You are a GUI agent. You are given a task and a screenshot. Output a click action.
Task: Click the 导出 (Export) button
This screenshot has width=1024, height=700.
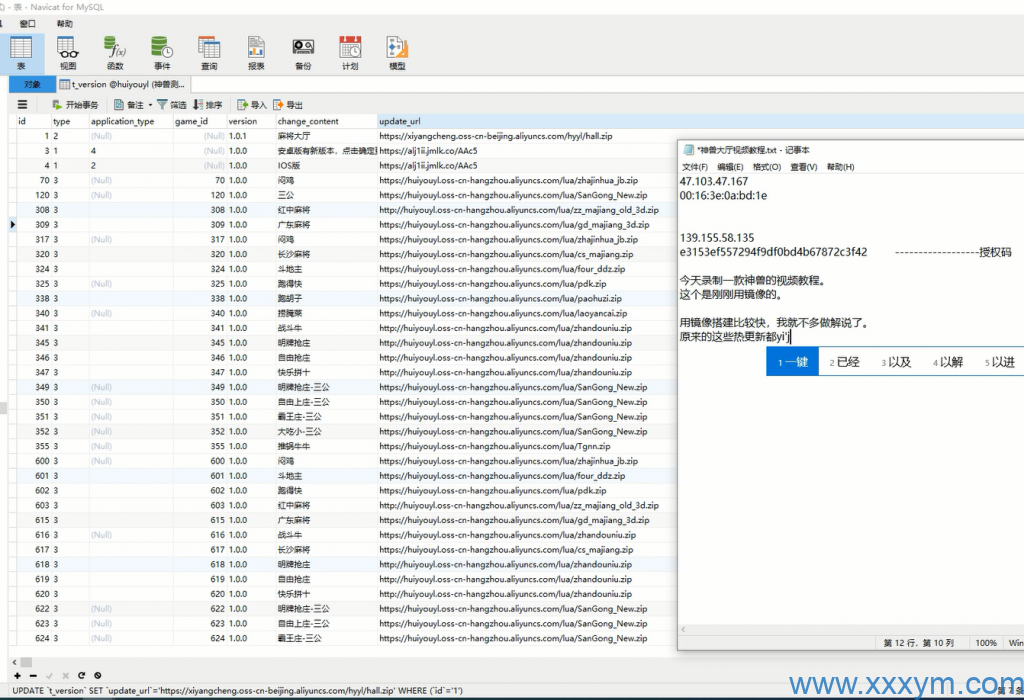pos(288,105)
